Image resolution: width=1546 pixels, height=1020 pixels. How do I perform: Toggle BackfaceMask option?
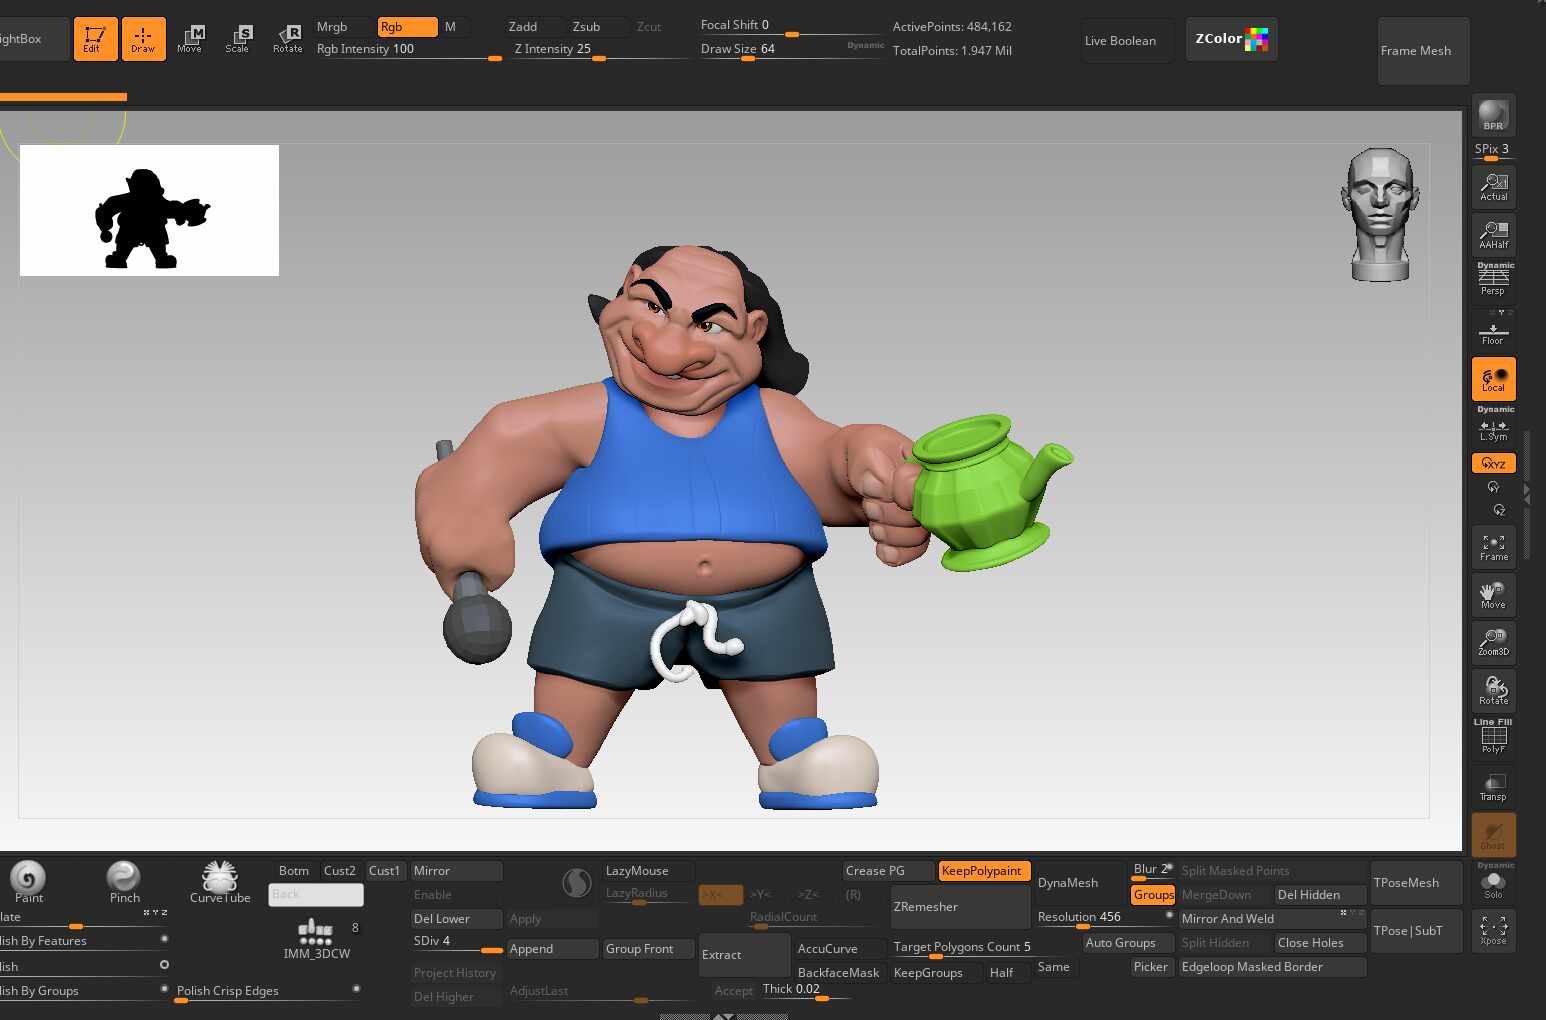pyautogui.click(x=838, y=973)
